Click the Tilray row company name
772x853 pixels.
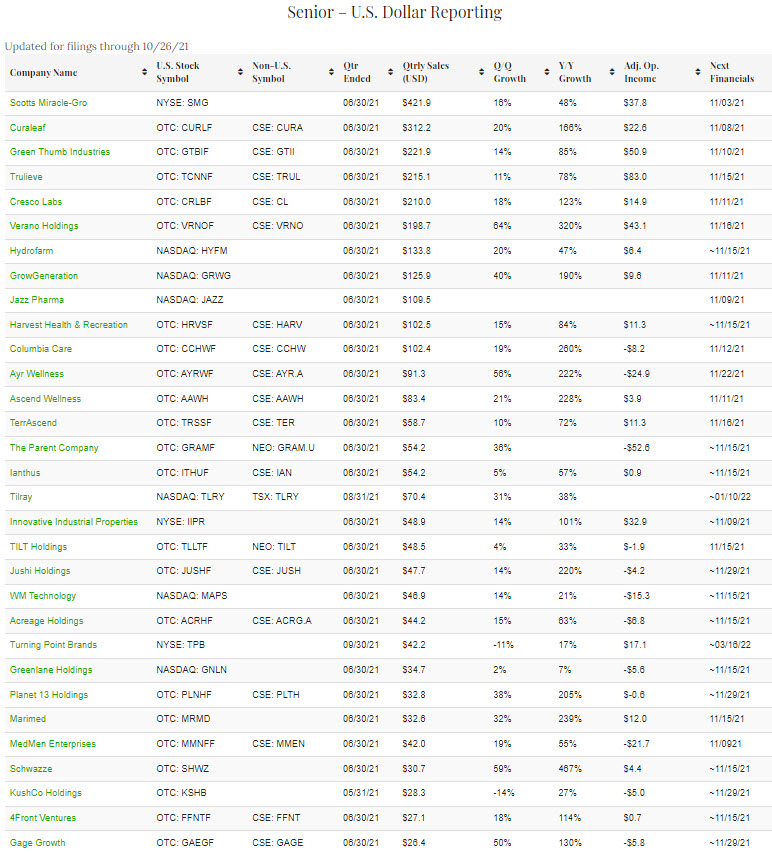click(x=24, y=497)
